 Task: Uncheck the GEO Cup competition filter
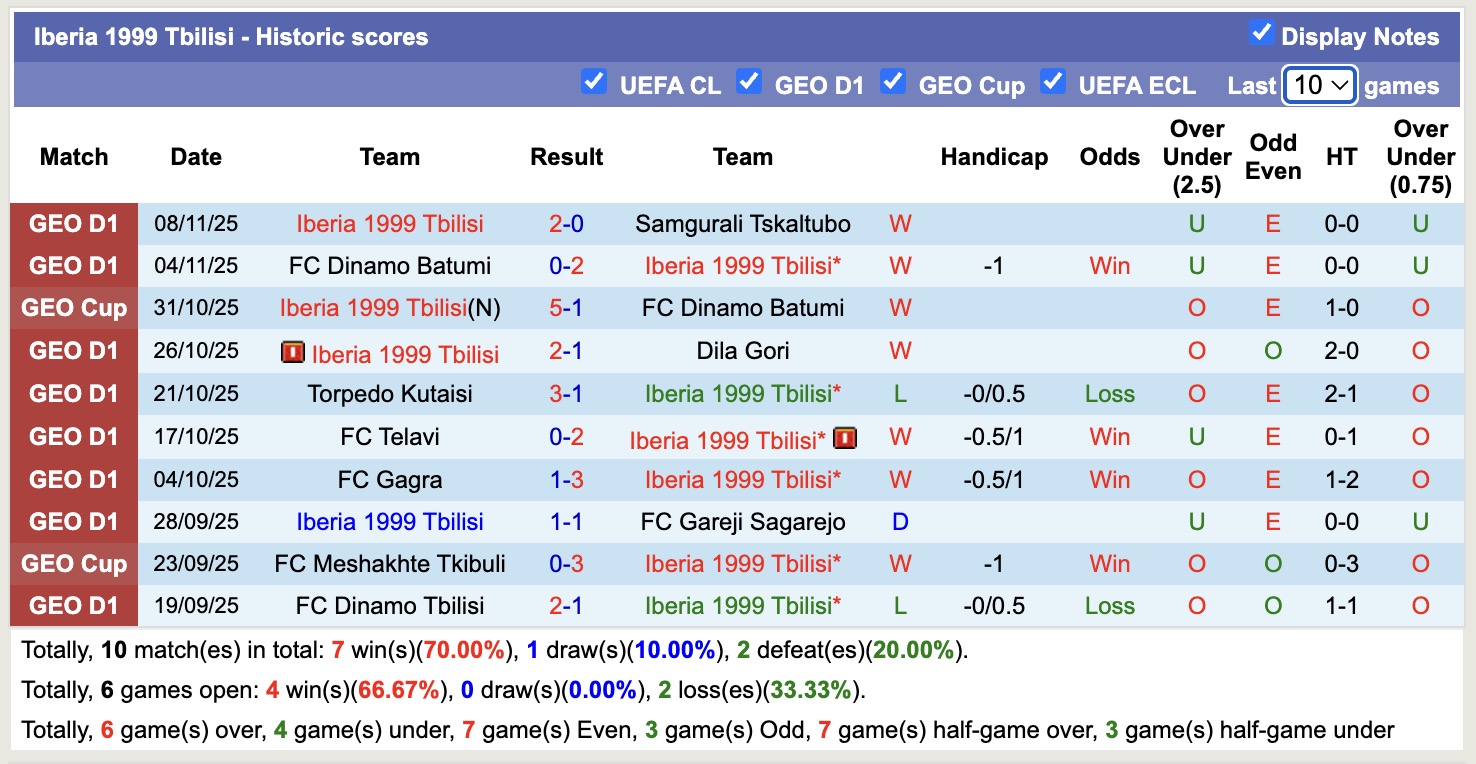pos(892,82)
